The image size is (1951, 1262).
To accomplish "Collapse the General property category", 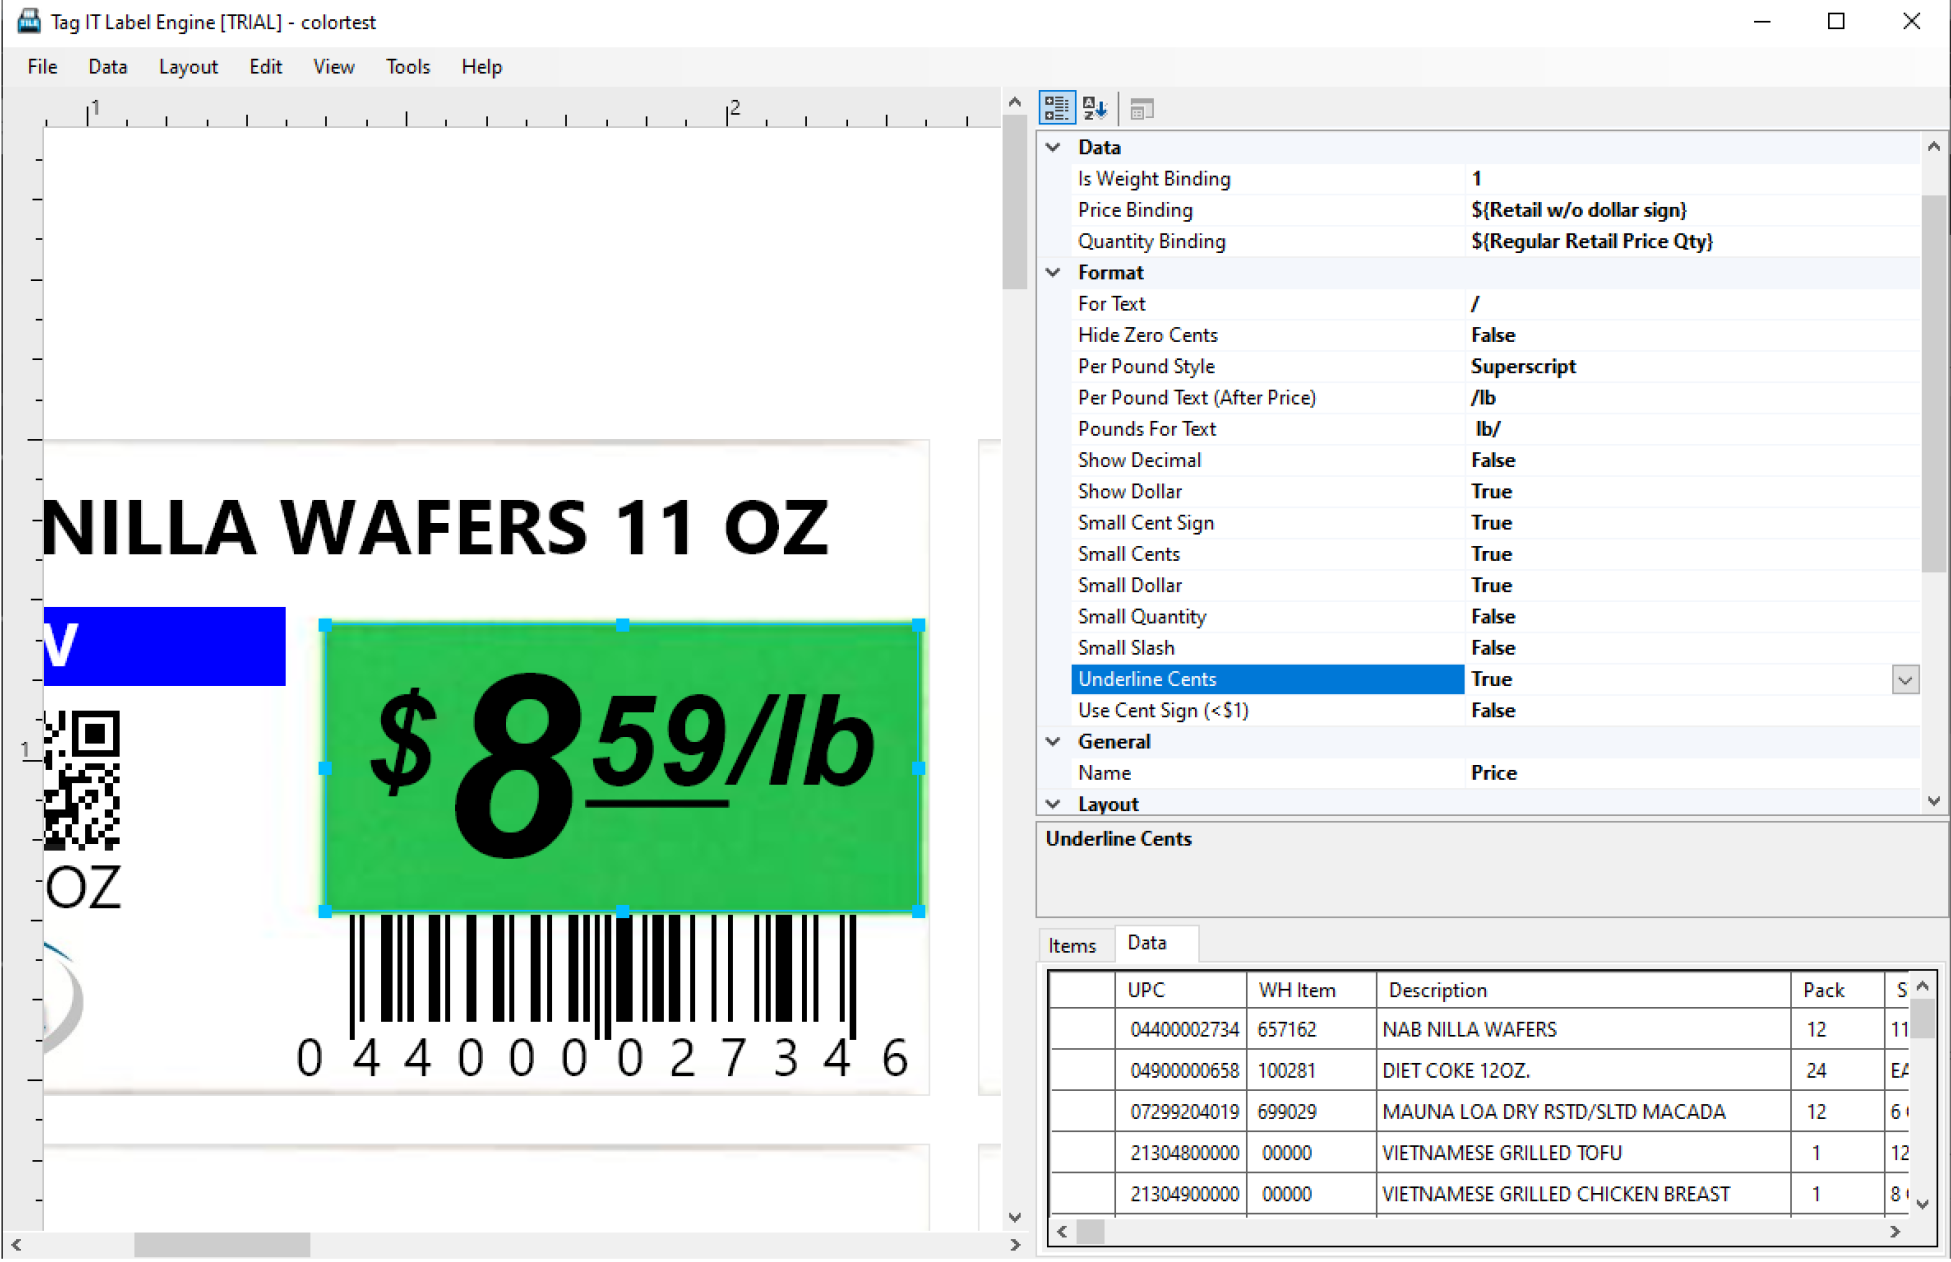I will coord(1053,741).
